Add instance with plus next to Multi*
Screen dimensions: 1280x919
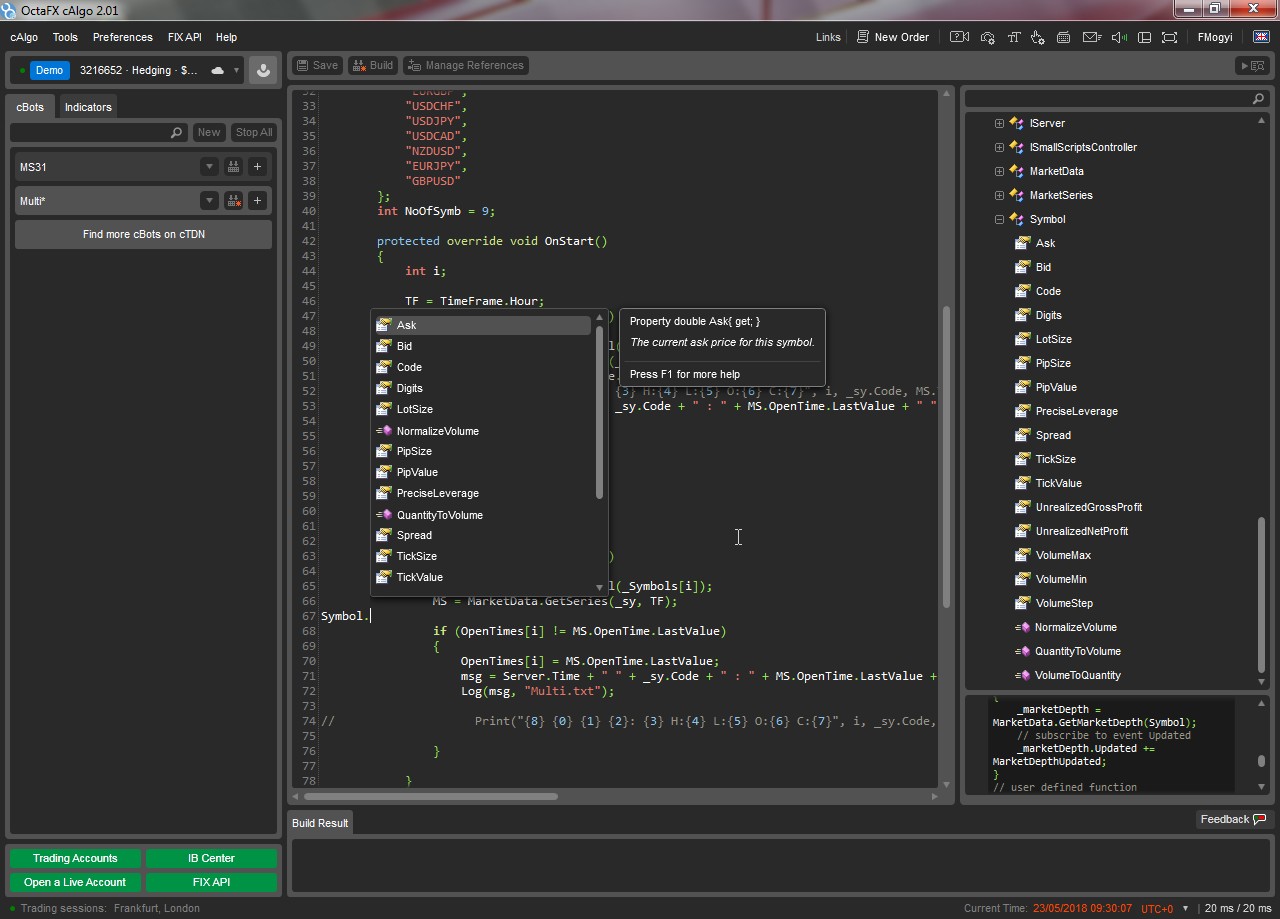pyautogui.click(x=257, y=201)
